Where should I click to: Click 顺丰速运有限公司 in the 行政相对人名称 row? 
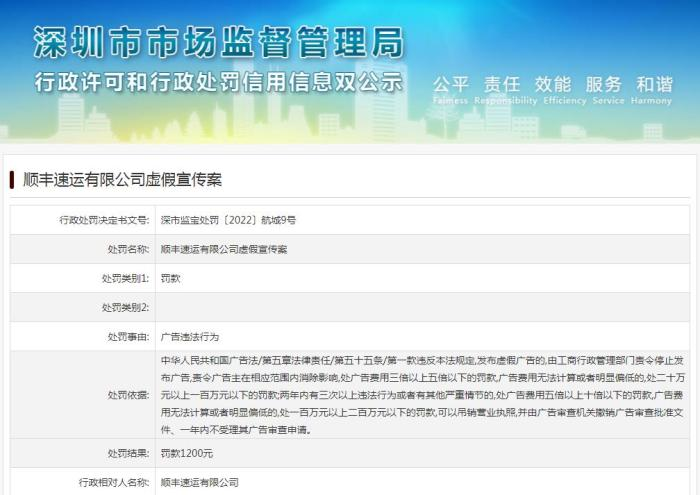pos(200,482)
